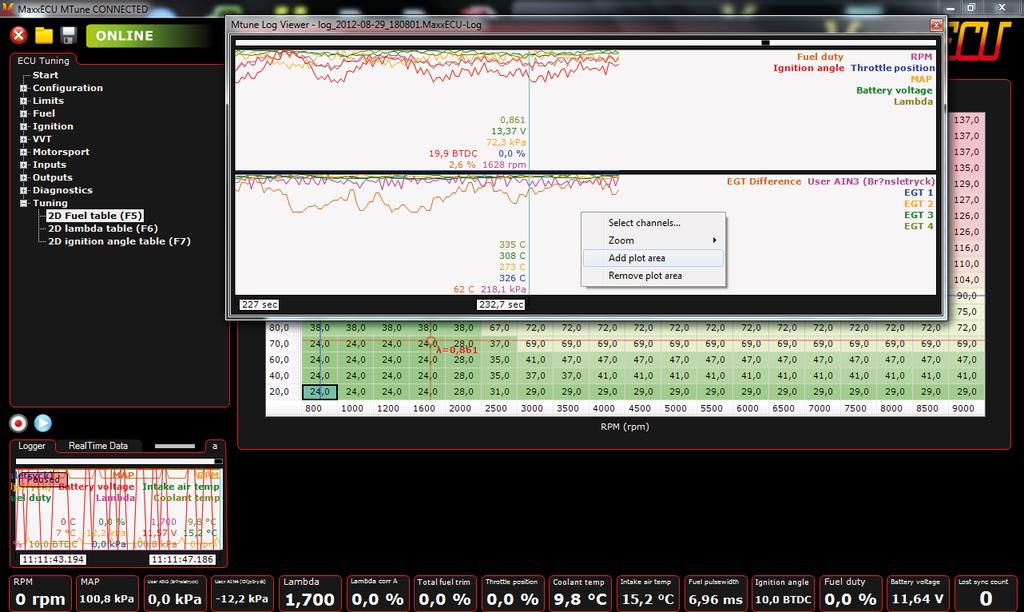Collapse the Tuning tree node
The height and width of the screenshot is (612, 1024).
24,203
